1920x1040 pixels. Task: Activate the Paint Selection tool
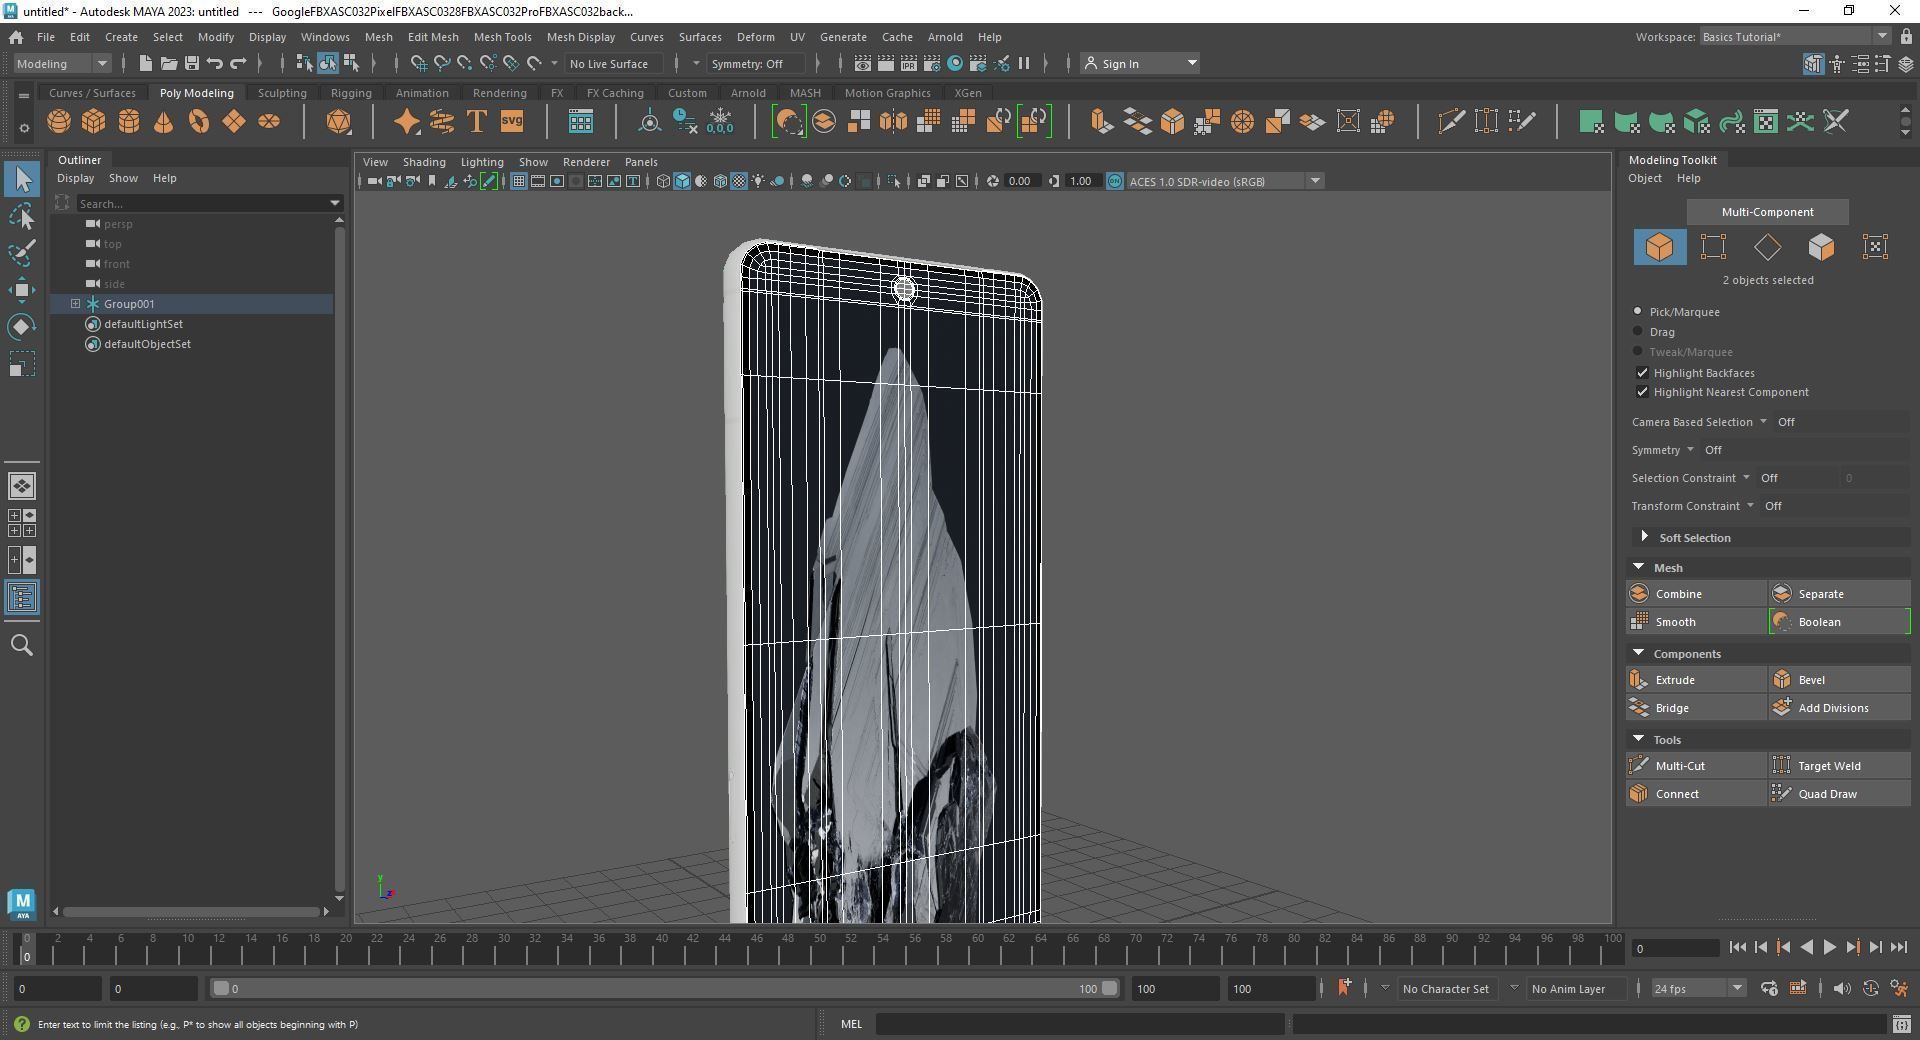(22, 253)
